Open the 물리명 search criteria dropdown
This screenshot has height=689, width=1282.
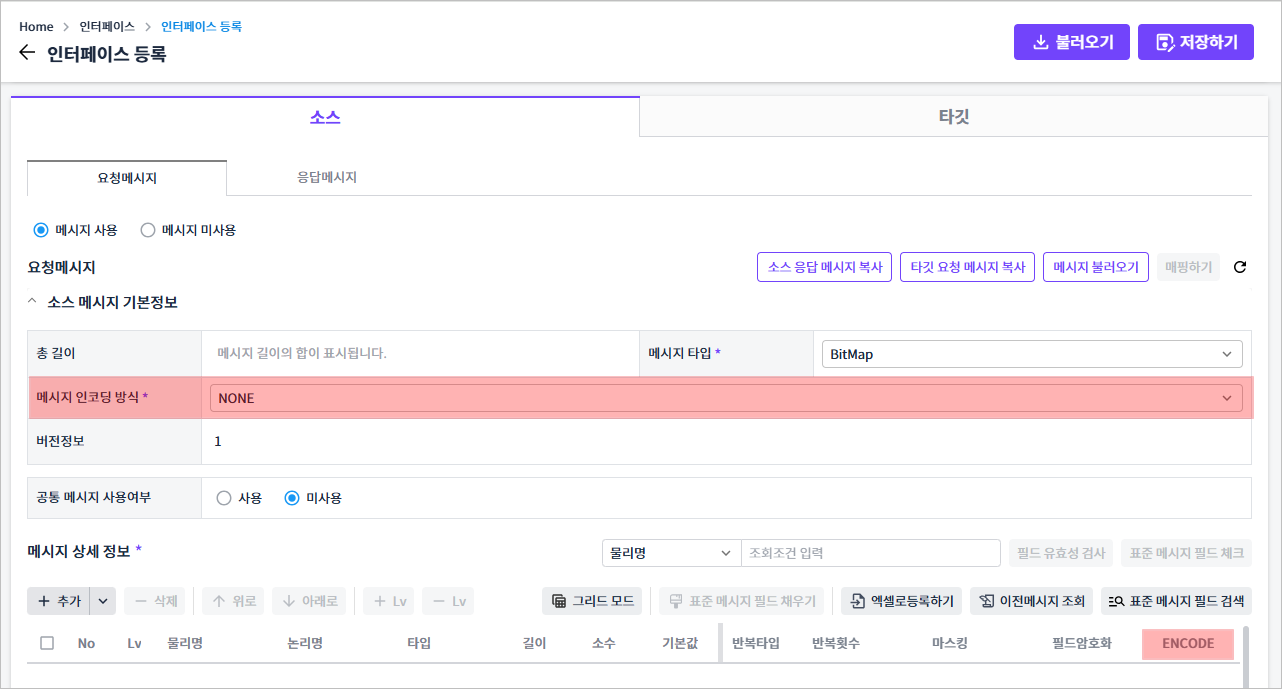pos(671,553)
